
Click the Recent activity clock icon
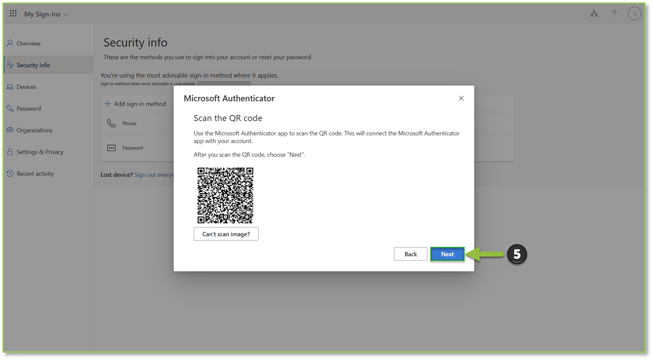pos(10,173)
